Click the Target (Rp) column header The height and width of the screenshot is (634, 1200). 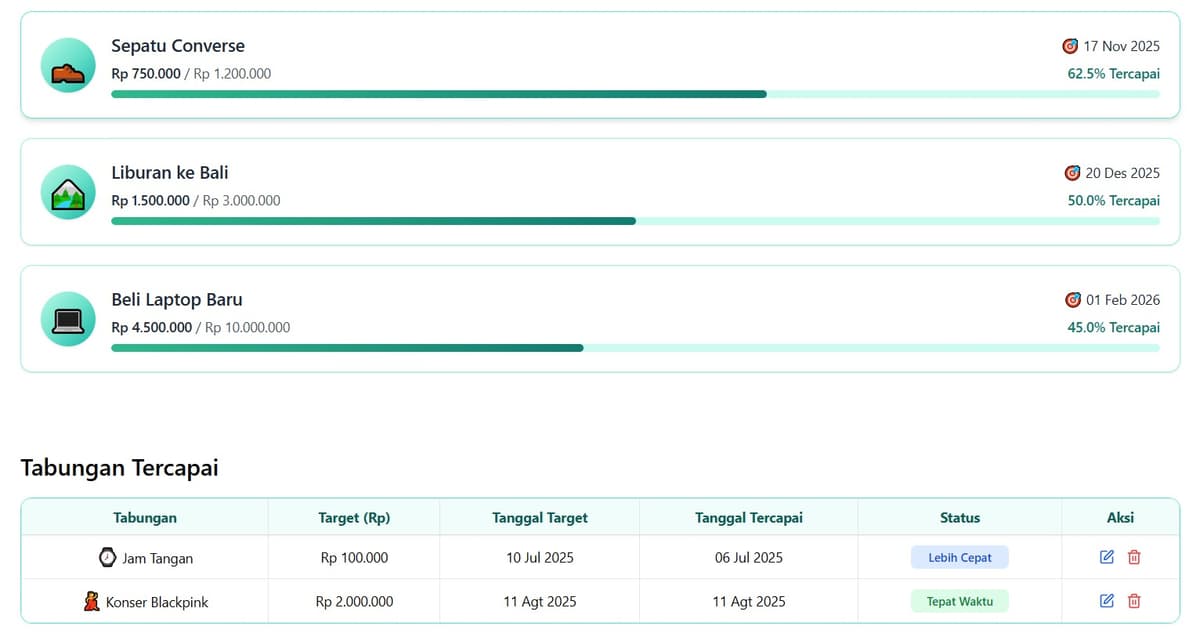click(x=354, y=517)
